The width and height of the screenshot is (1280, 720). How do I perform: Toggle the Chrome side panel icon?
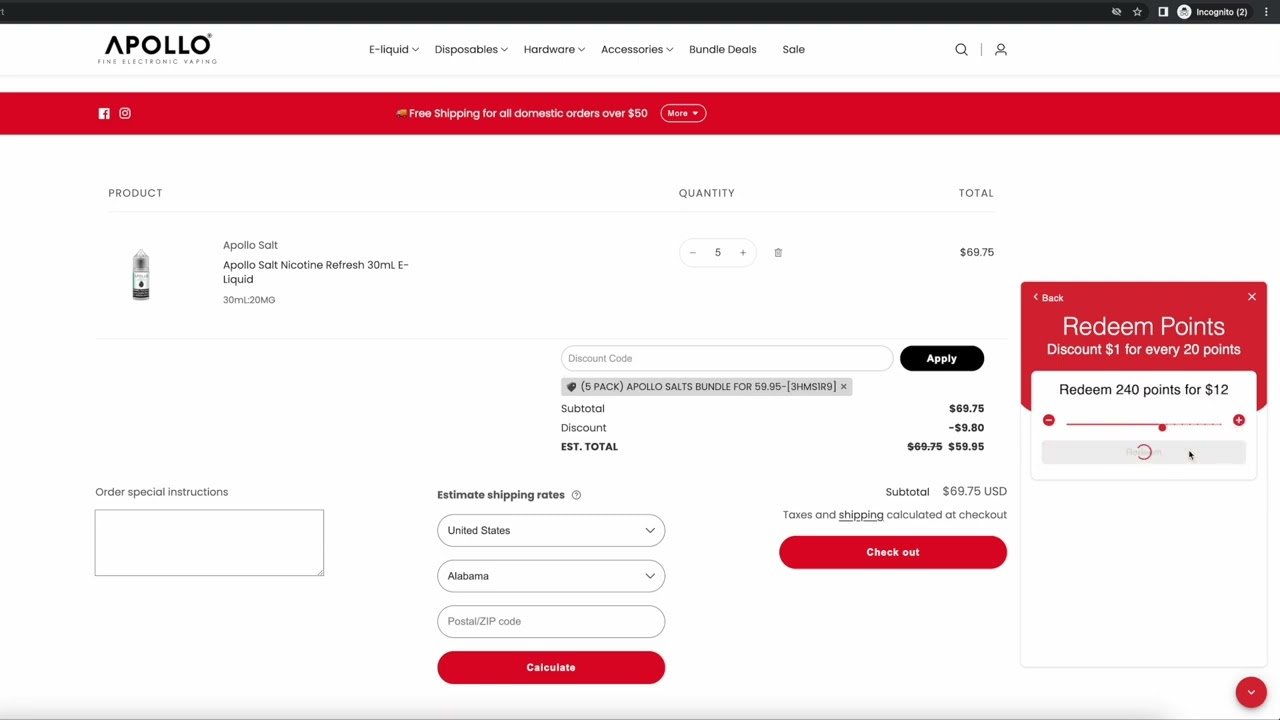pos(1163,12)
